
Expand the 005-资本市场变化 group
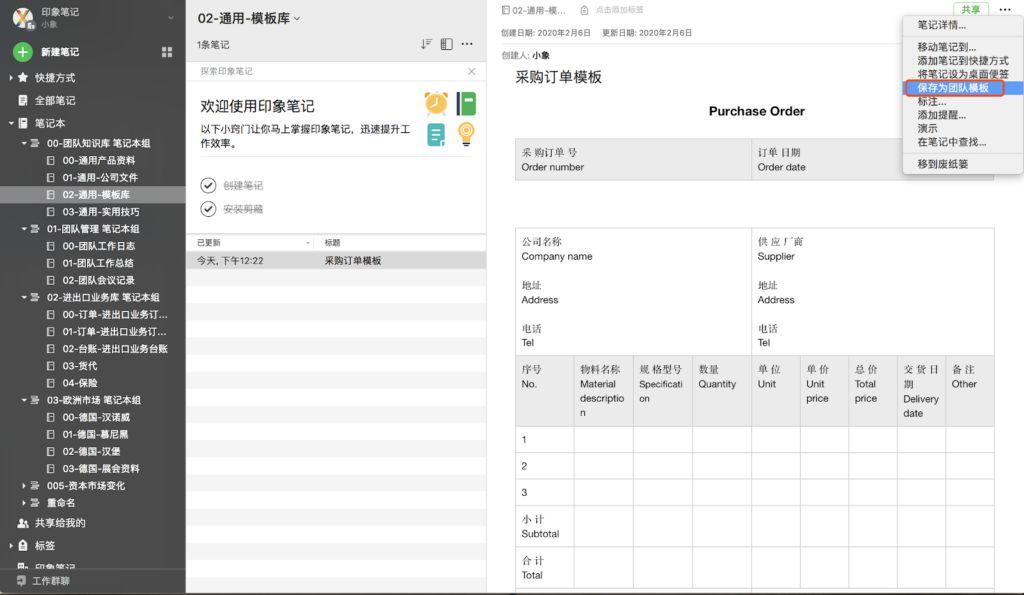[24, 485]
